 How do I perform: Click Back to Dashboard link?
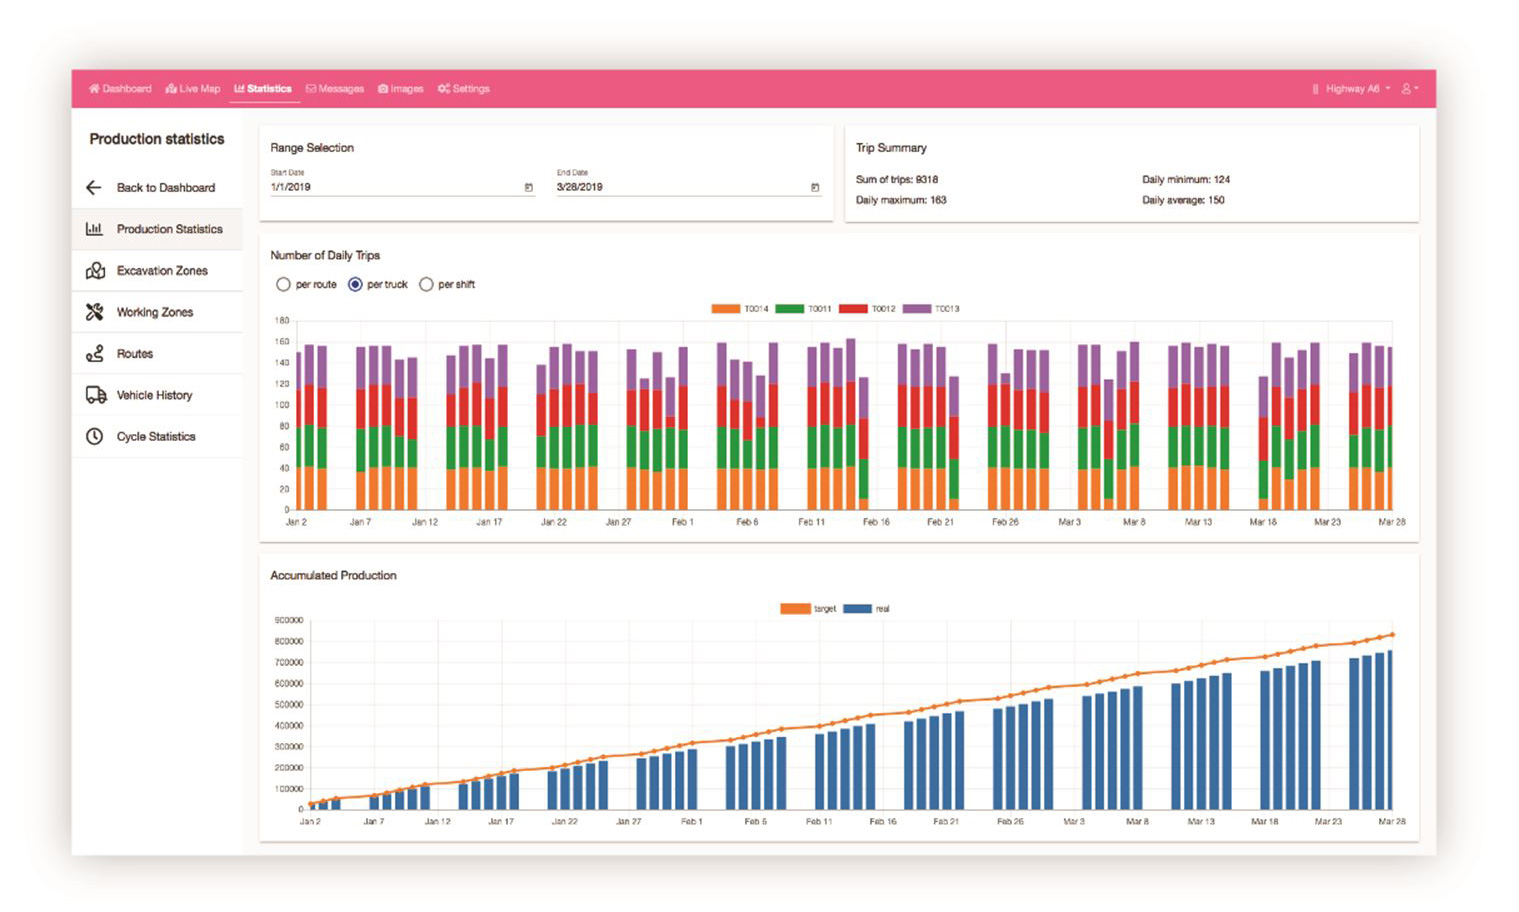tap(165, 188)
